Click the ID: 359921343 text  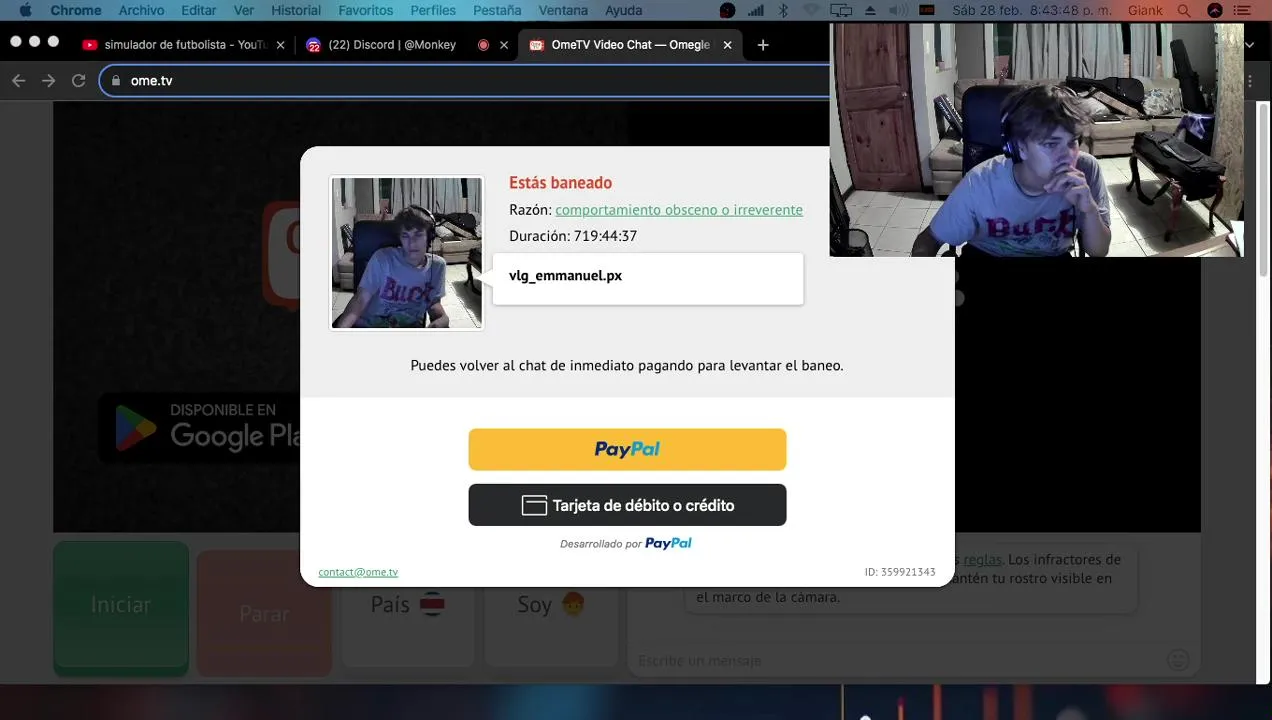(900, 572)
